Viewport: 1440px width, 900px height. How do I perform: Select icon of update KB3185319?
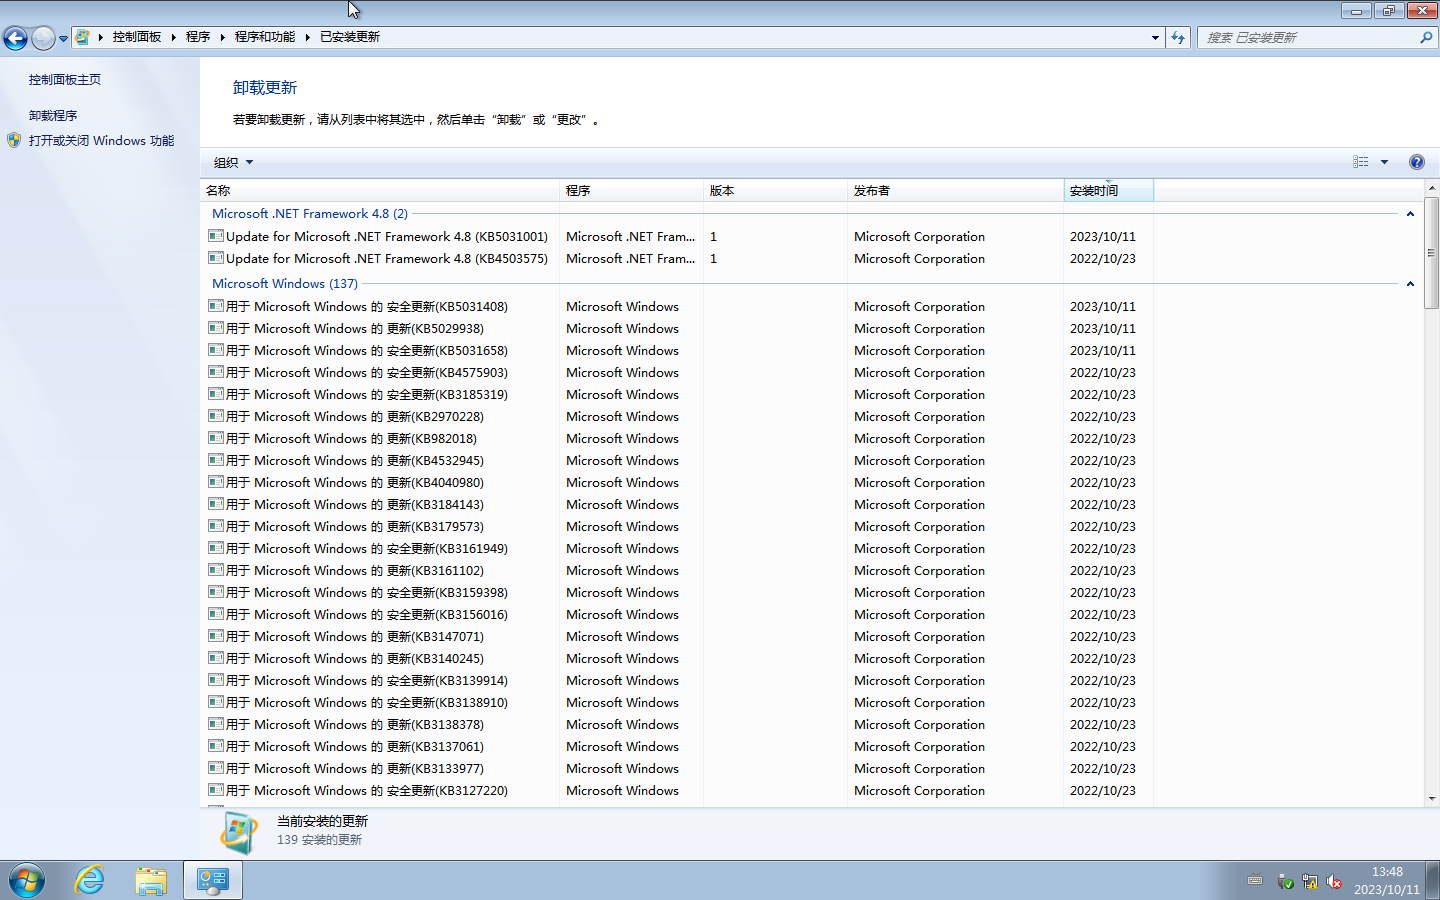215,394
